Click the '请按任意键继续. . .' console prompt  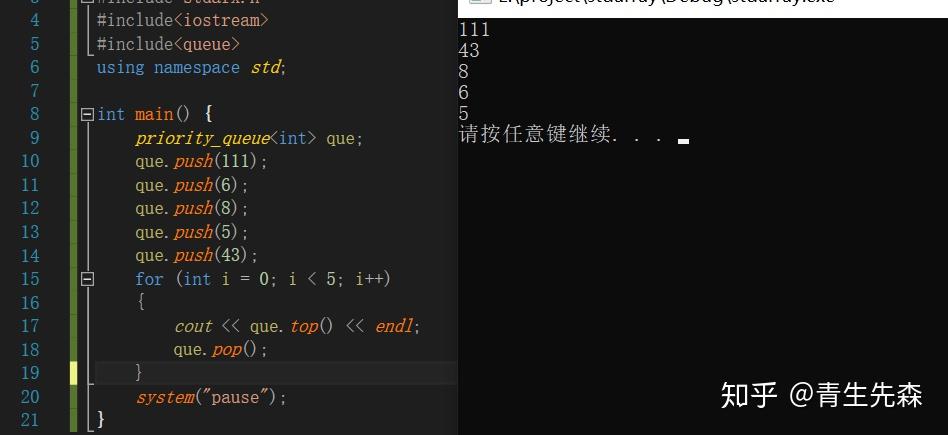pyautogui.click(x=561, y=134)
